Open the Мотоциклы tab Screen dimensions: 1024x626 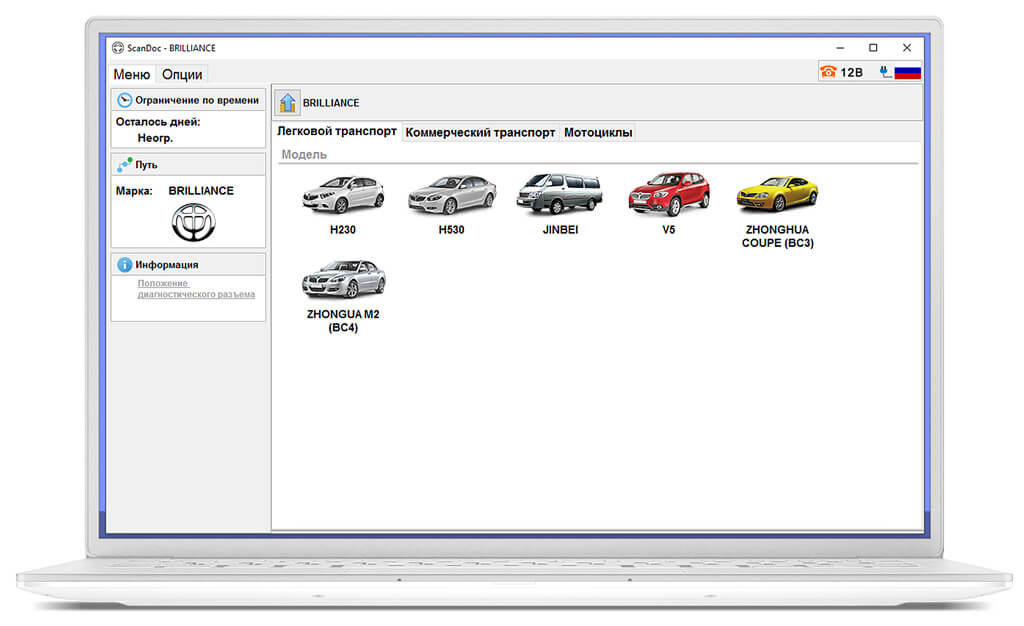(x=598, y=133)
